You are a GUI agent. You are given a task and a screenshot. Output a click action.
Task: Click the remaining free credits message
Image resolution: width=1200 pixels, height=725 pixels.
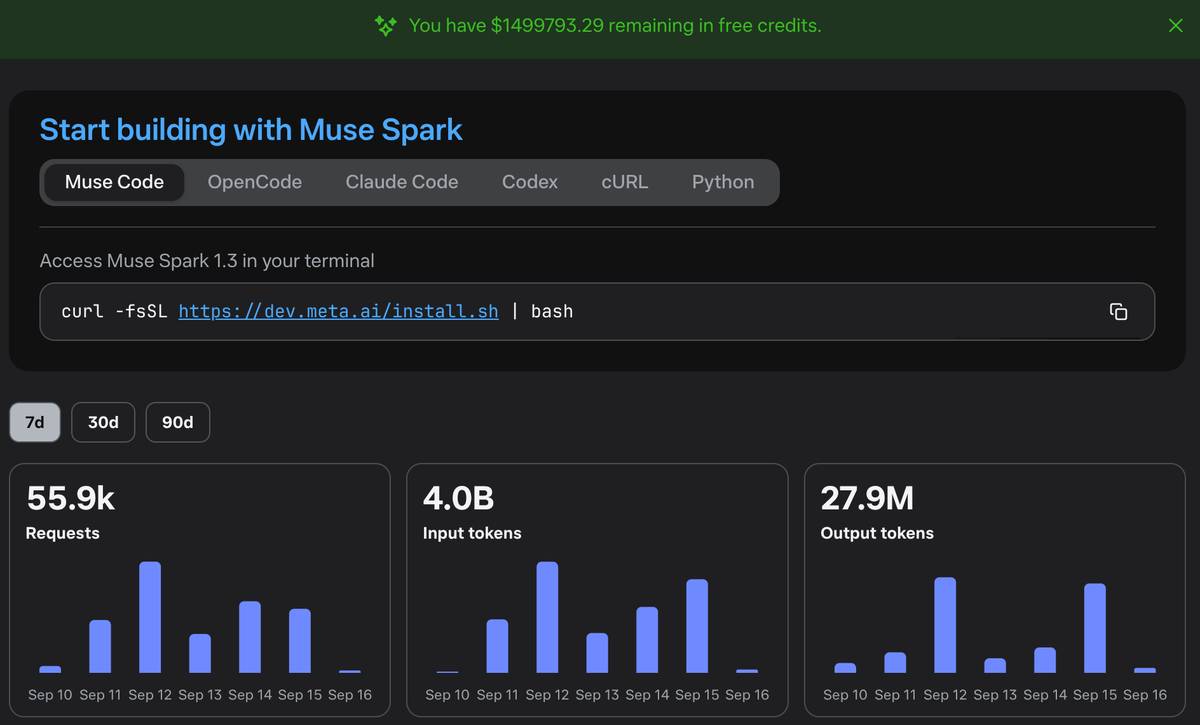pyautogui.click(x=615, y=26)
